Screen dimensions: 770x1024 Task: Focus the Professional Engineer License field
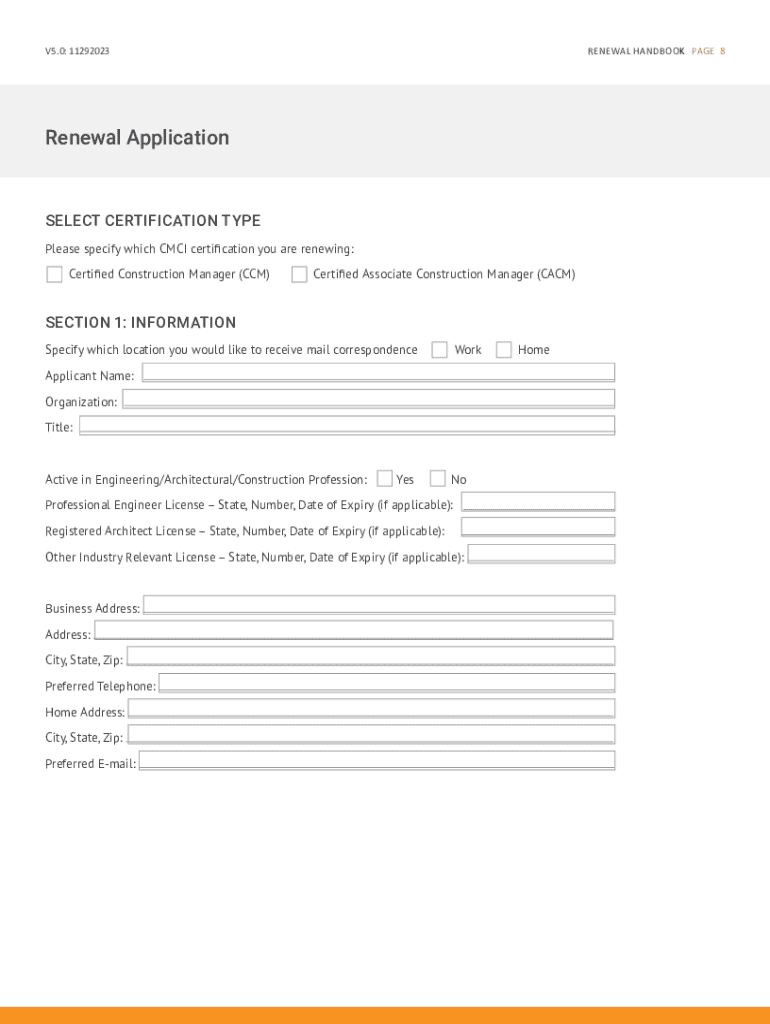538,502
